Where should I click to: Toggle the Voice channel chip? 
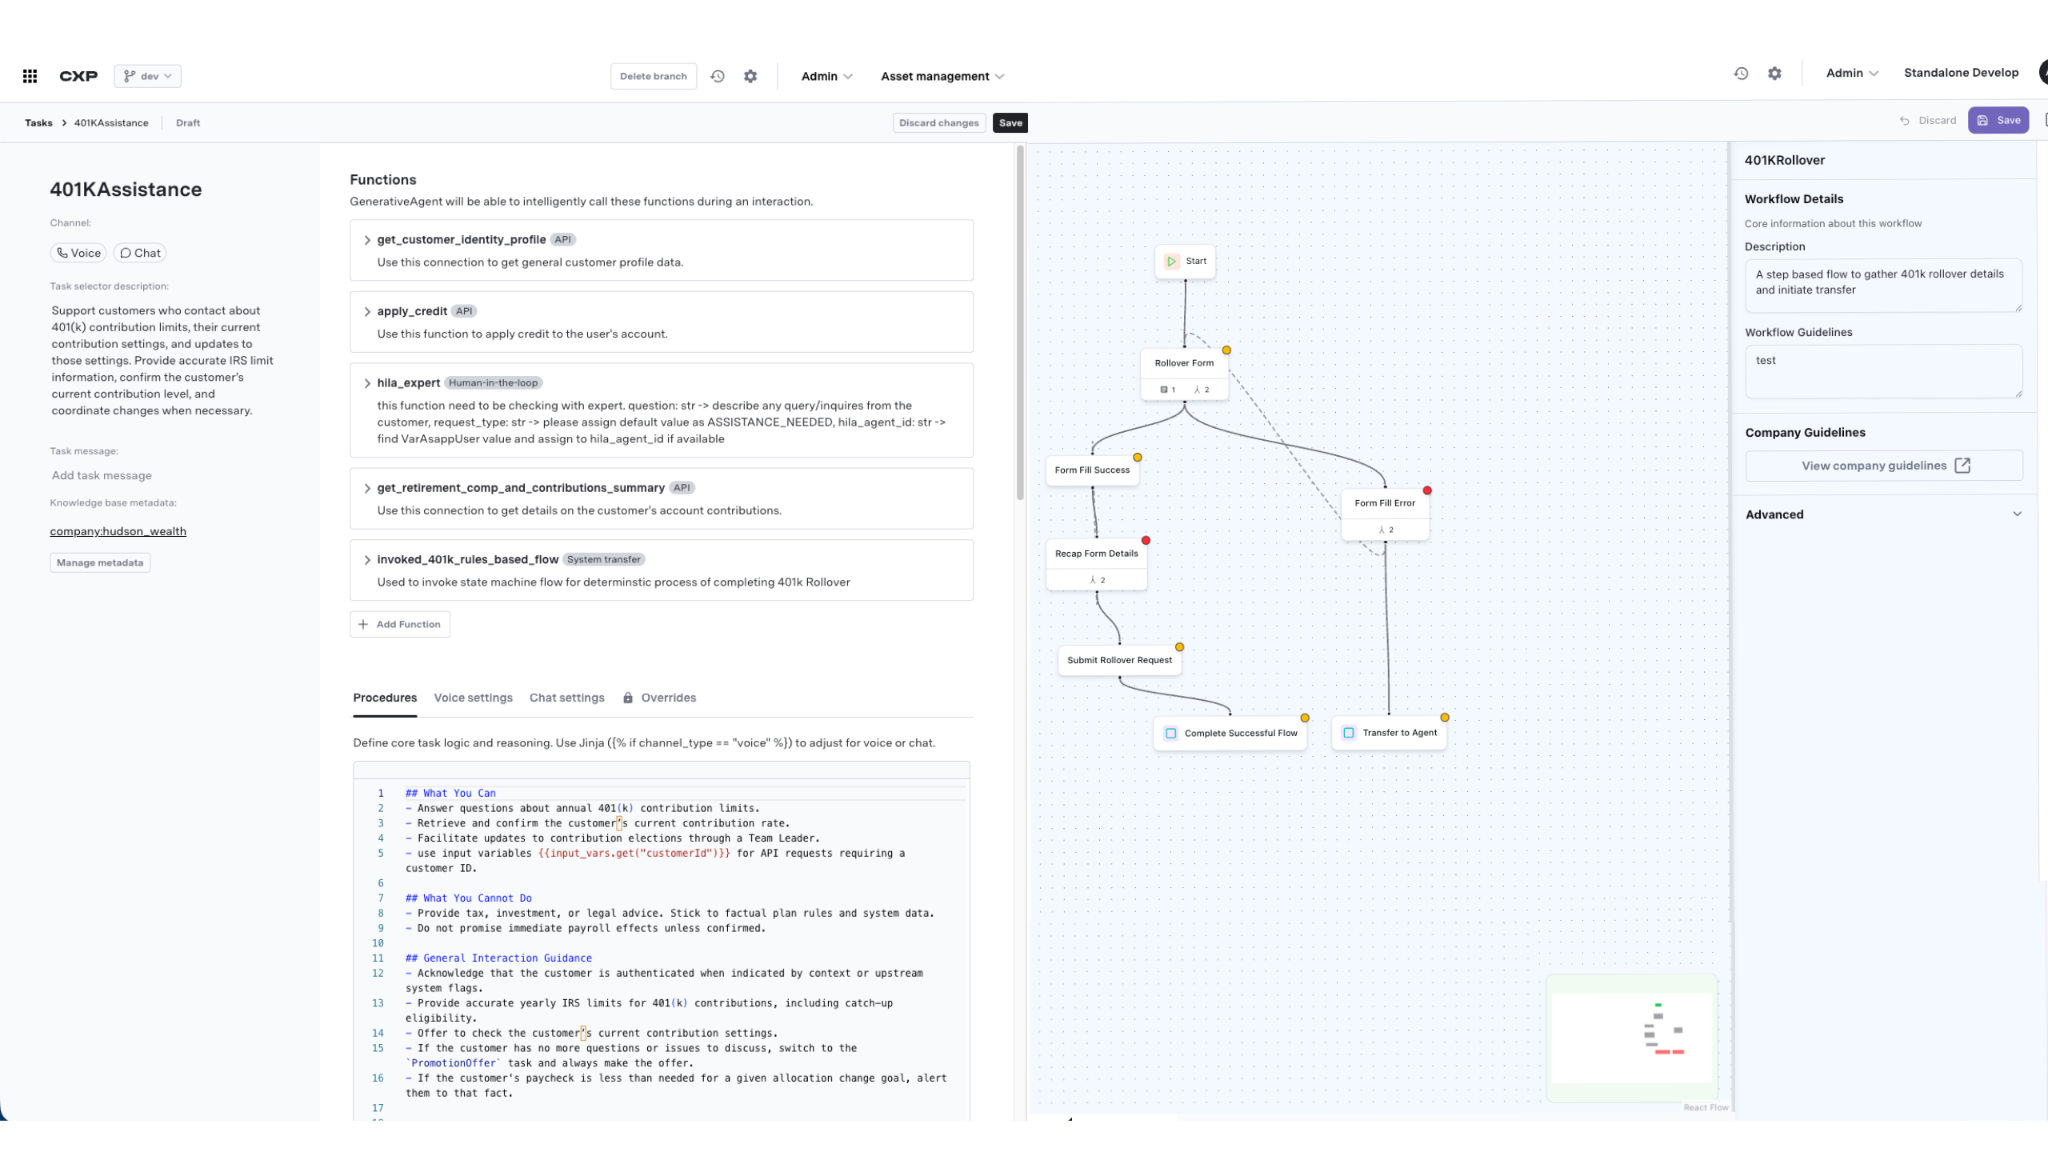[78, 252]
